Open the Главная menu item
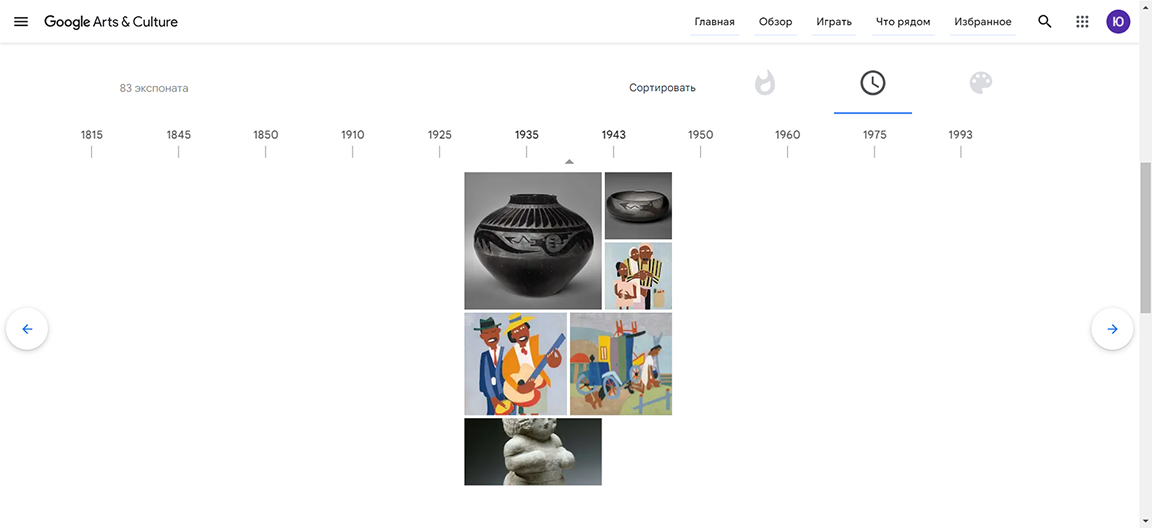The height and width of the screenshot is (528, 1152). [x=714, y=22]
